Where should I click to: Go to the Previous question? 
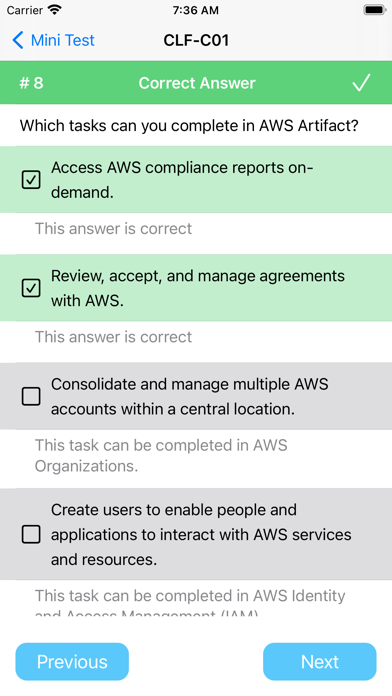[72, 662]
